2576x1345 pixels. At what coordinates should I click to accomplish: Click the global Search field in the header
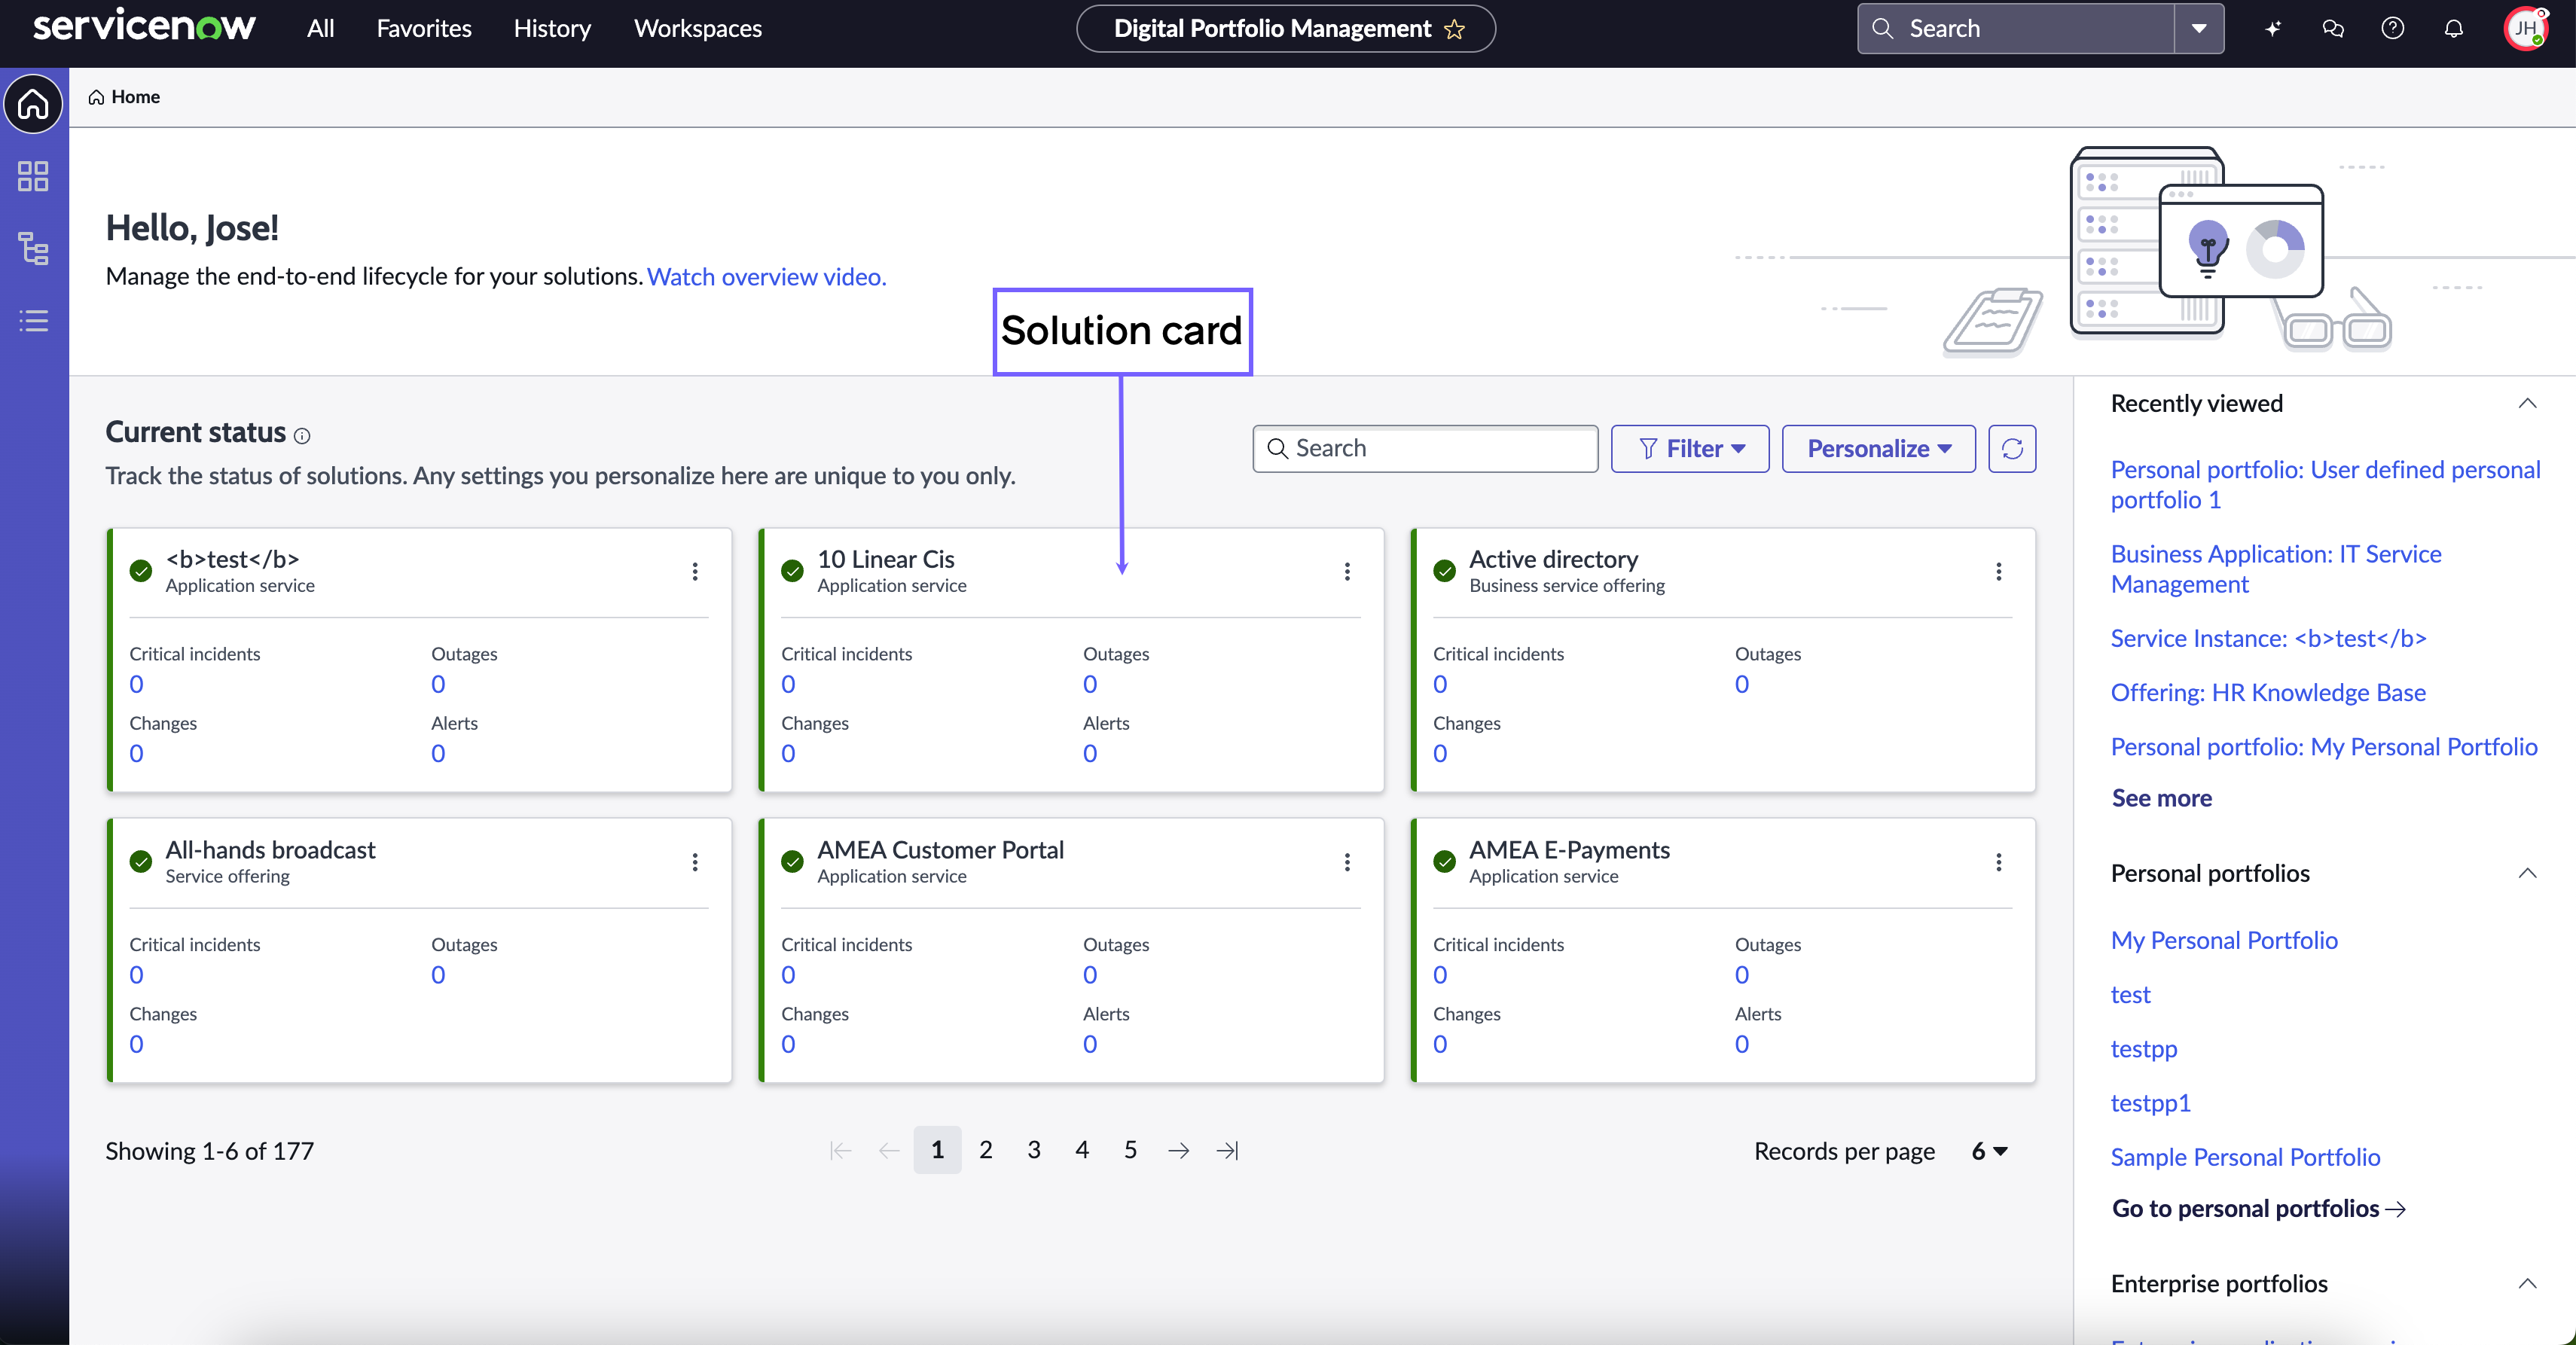coord(2016,28)
